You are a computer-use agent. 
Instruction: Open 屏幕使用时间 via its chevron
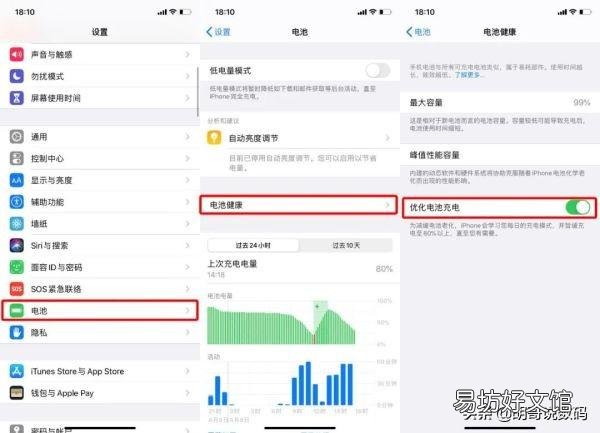pos(188,98)
